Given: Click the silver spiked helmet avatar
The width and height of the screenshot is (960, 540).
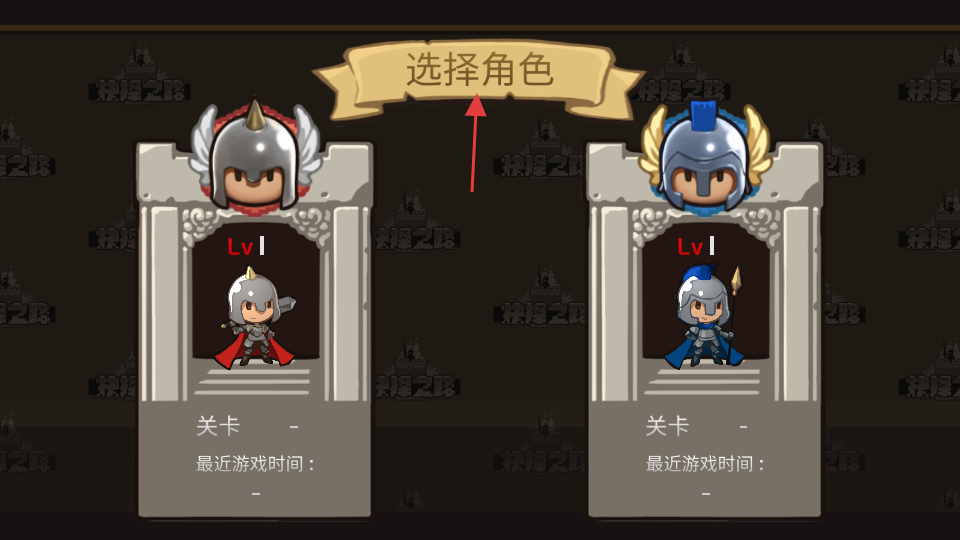Looking at the screenshot, I should pos(255,158).
